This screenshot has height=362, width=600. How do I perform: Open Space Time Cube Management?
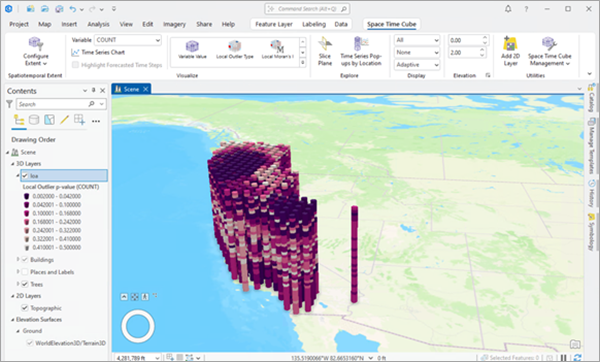(x=549, y=51)
